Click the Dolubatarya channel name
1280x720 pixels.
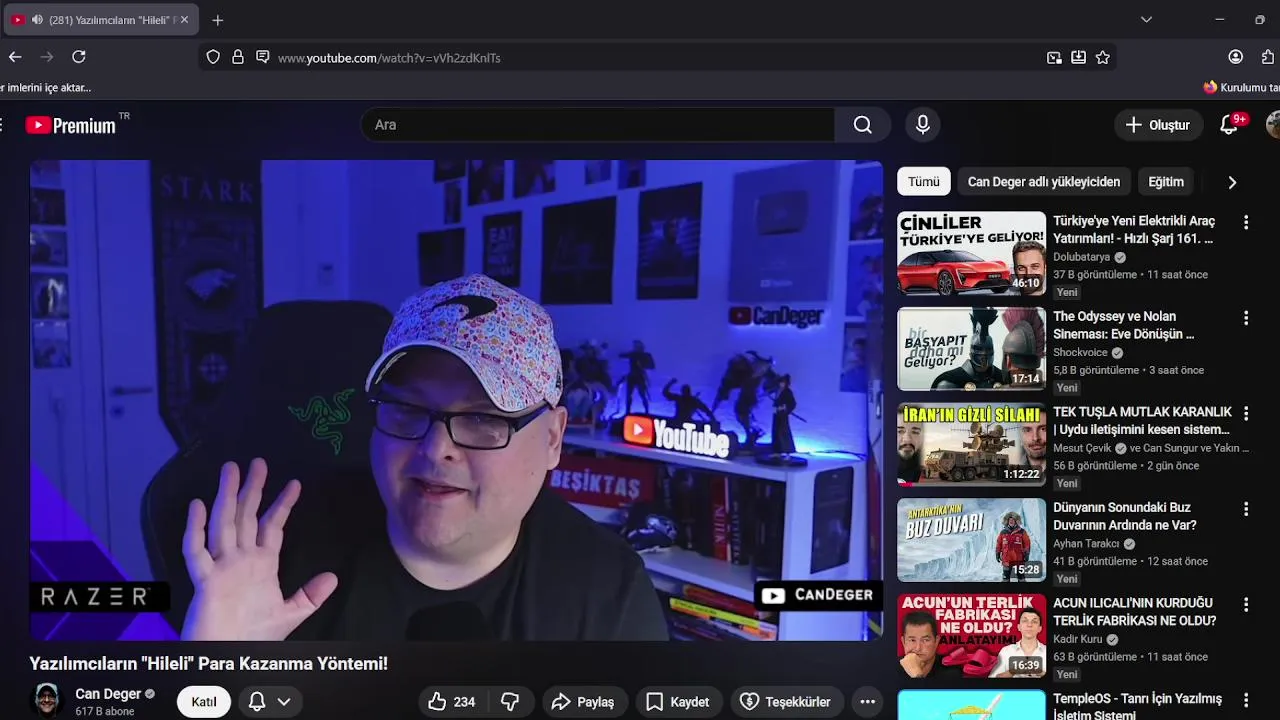coord(1081,257)
